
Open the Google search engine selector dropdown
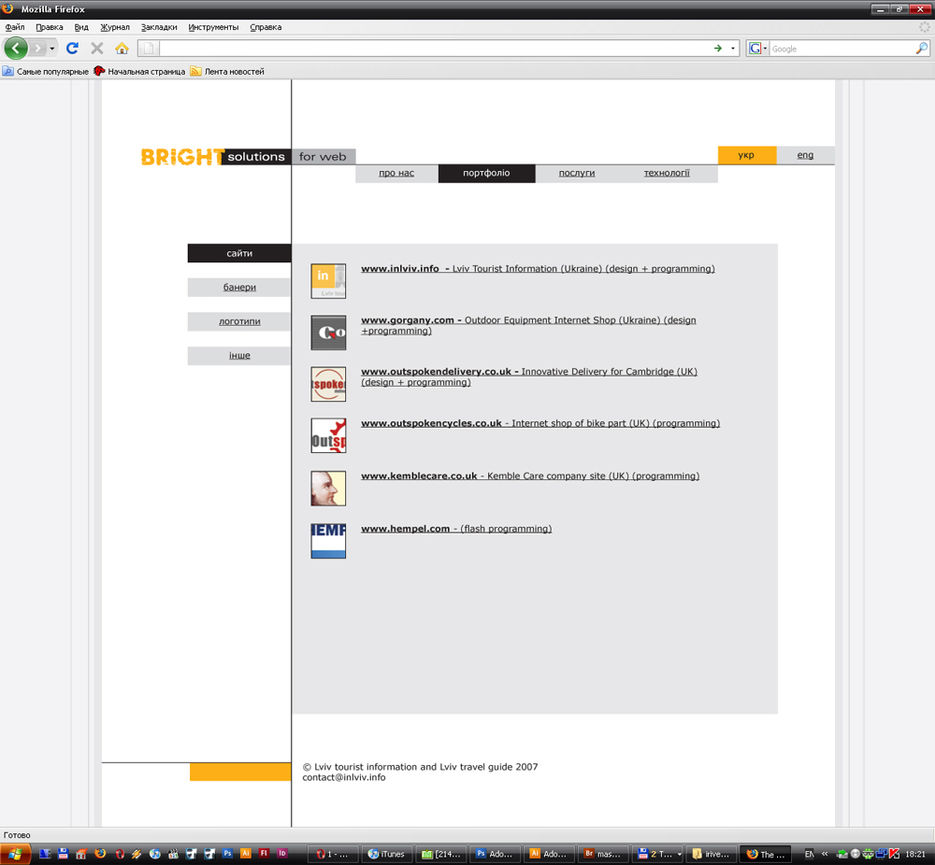click(758, 48)
